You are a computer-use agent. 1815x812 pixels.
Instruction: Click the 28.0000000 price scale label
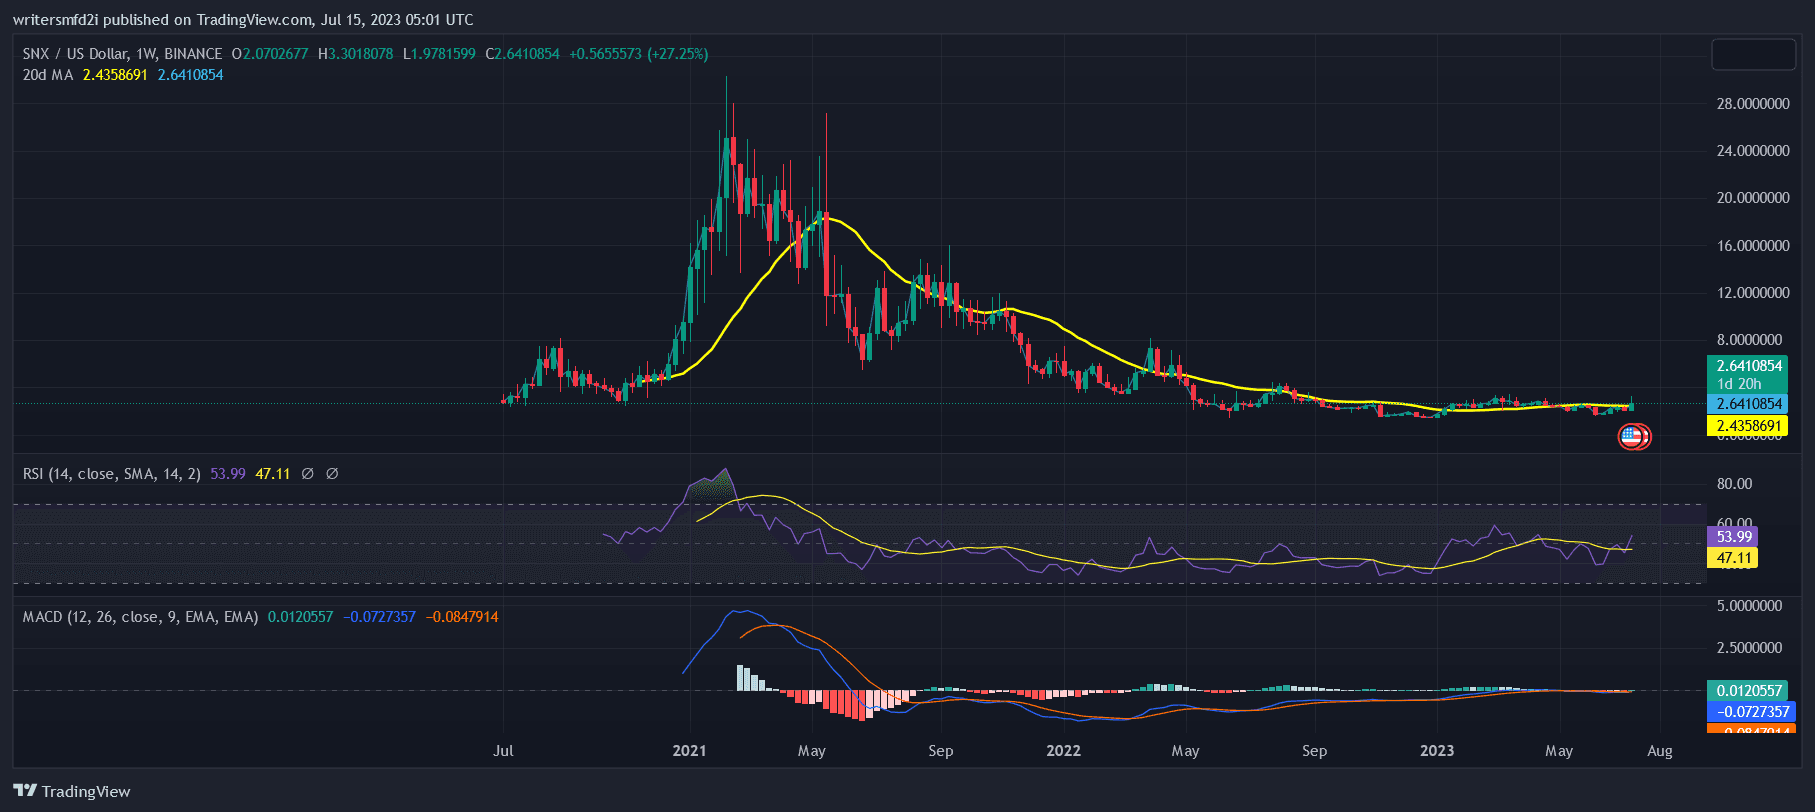pyautogui.click(x=1752, y=104)
